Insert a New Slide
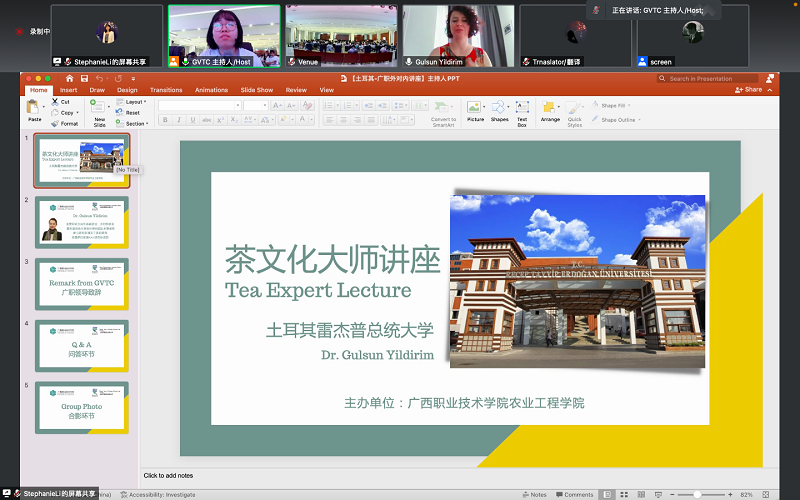The width and height of the screenshot is (800, 500). pos(99,110)
